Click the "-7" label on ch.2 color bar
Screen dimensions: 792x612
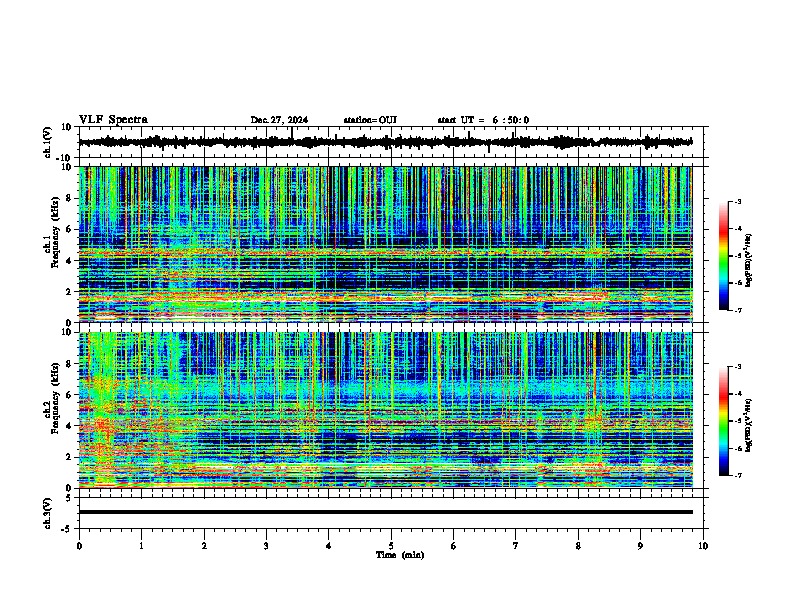coord(738,476)
